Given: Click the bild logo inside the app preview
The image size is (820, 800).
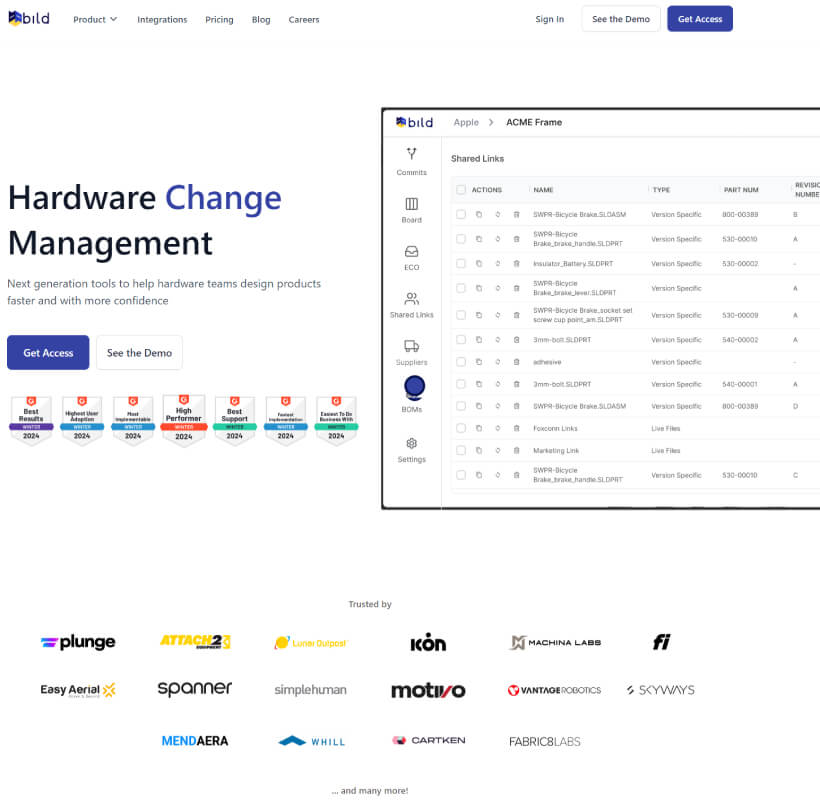Looking at the screenshot, I should click(x=415, y=122).
